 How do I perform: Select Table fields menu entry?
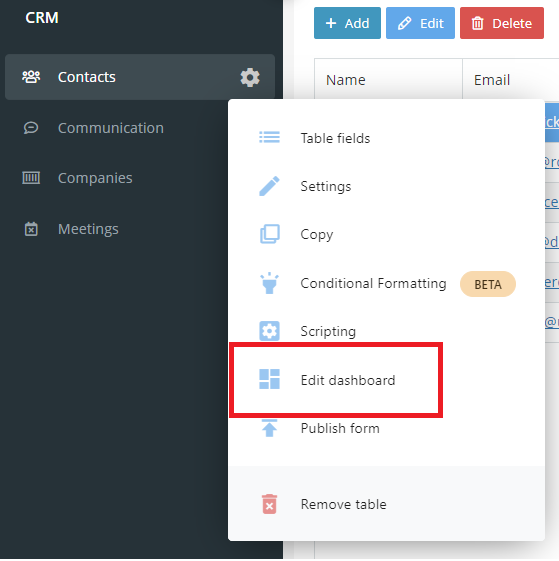(387, 138)
